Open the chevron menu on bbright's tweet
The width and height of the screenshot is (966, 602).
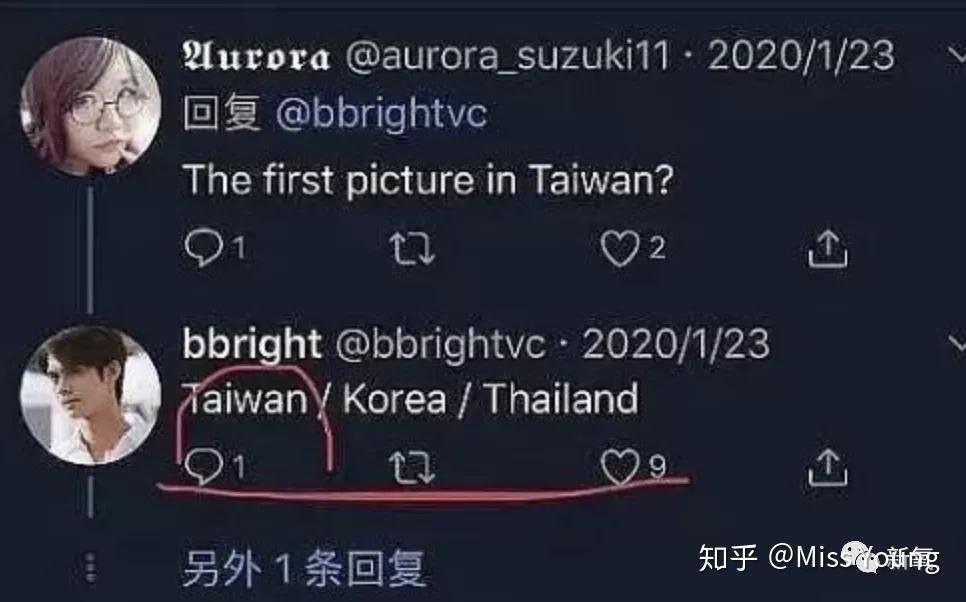point(957,343)
